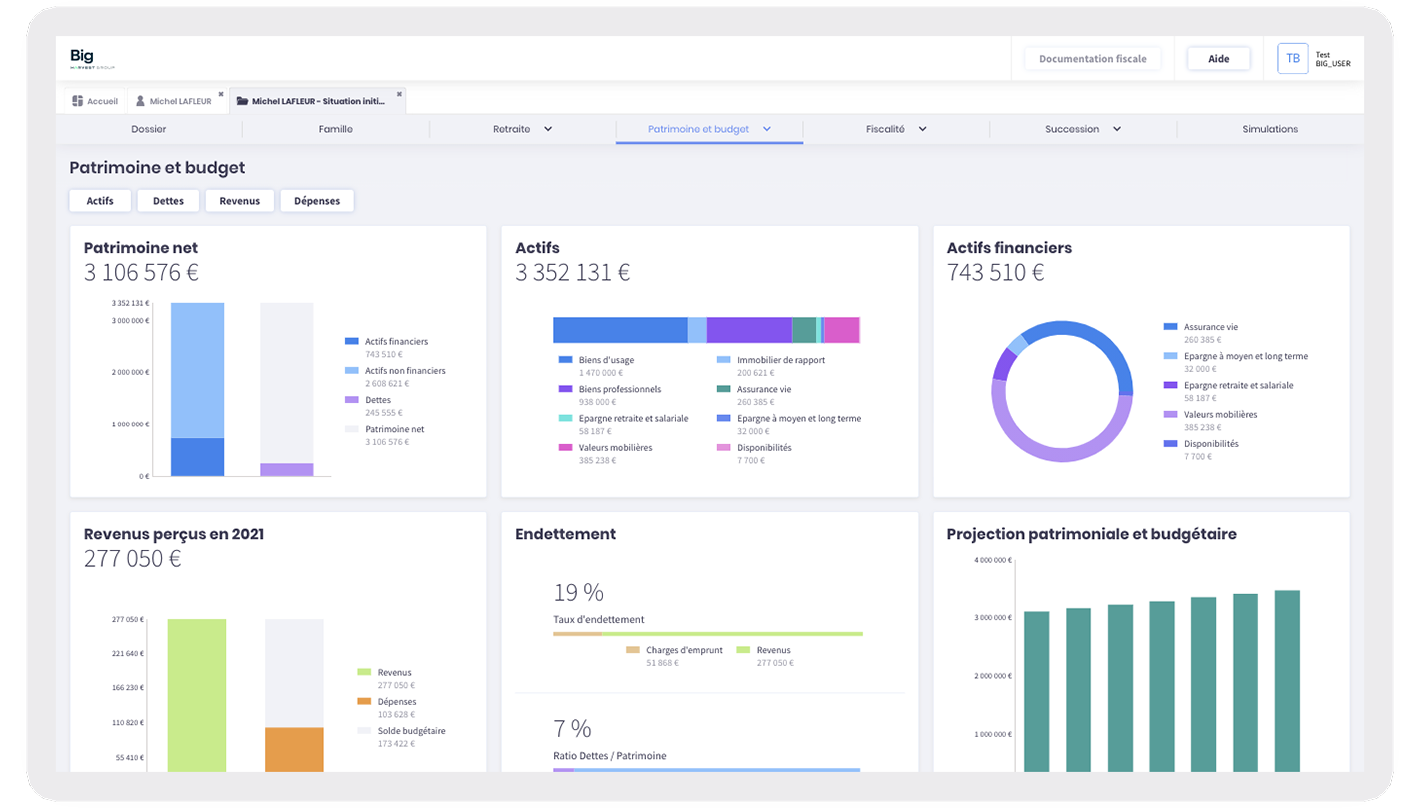This screenshot has height=808, width=1420.
Task: Close the Michel LAFLEUR client tab
Action: click(x=221, y=94)
